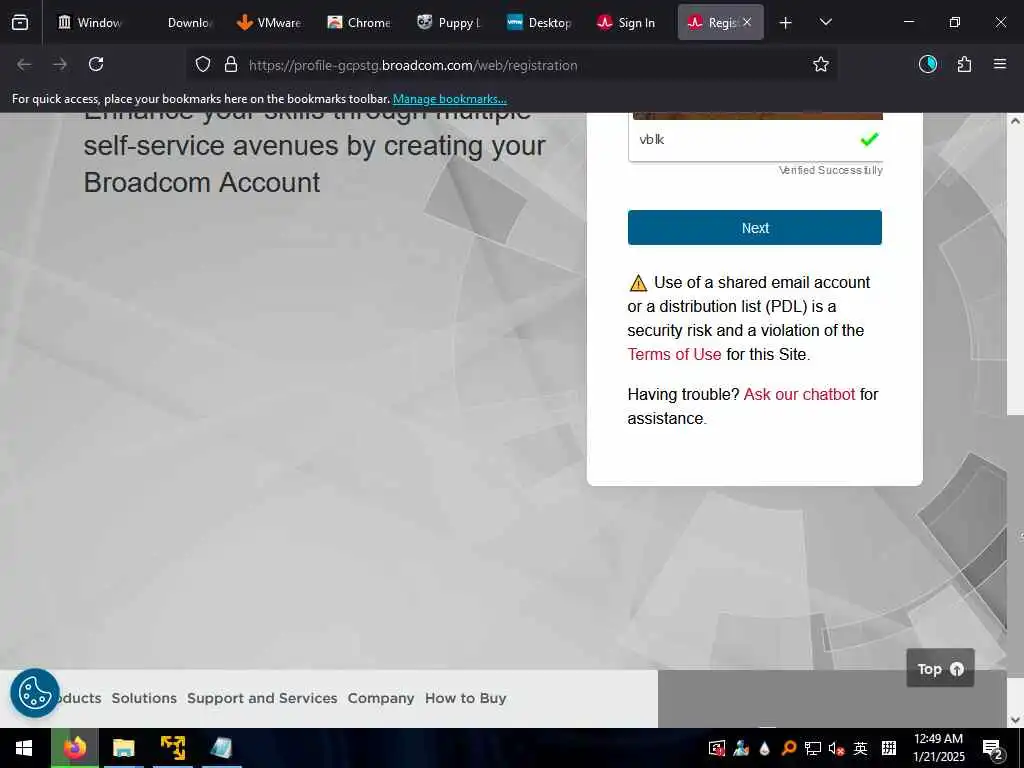1024x768 pixels.
Task: Open the Firefox application menu
Action: click(1000, 64)
